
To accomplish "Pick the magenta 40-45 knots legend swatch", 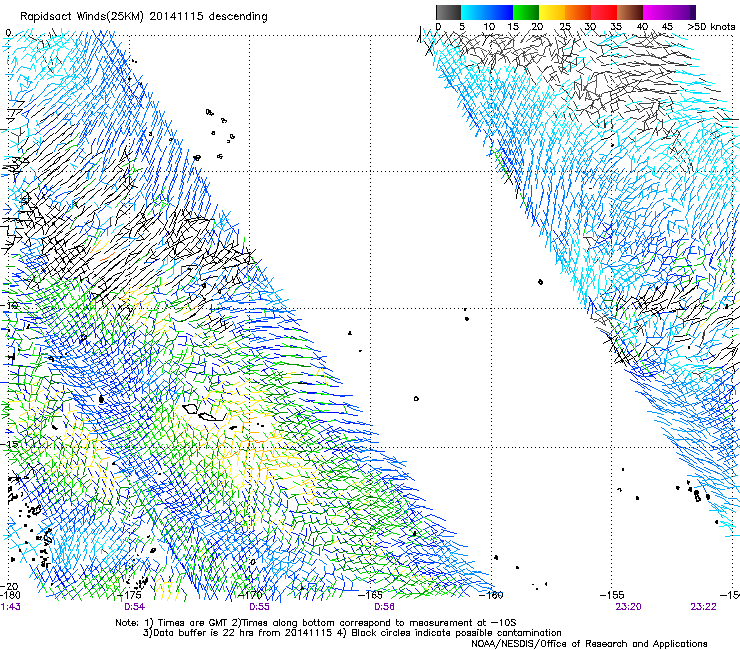I will [656, 12].
